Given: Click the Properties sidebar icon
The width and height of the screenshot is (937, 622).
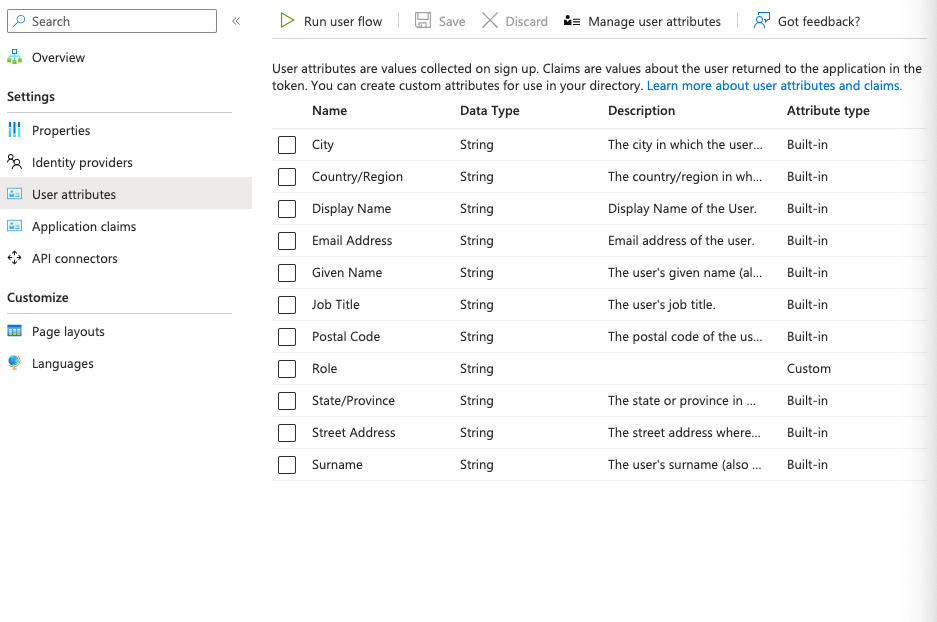Looking at the screenshot, I should (x=15, y=130).
